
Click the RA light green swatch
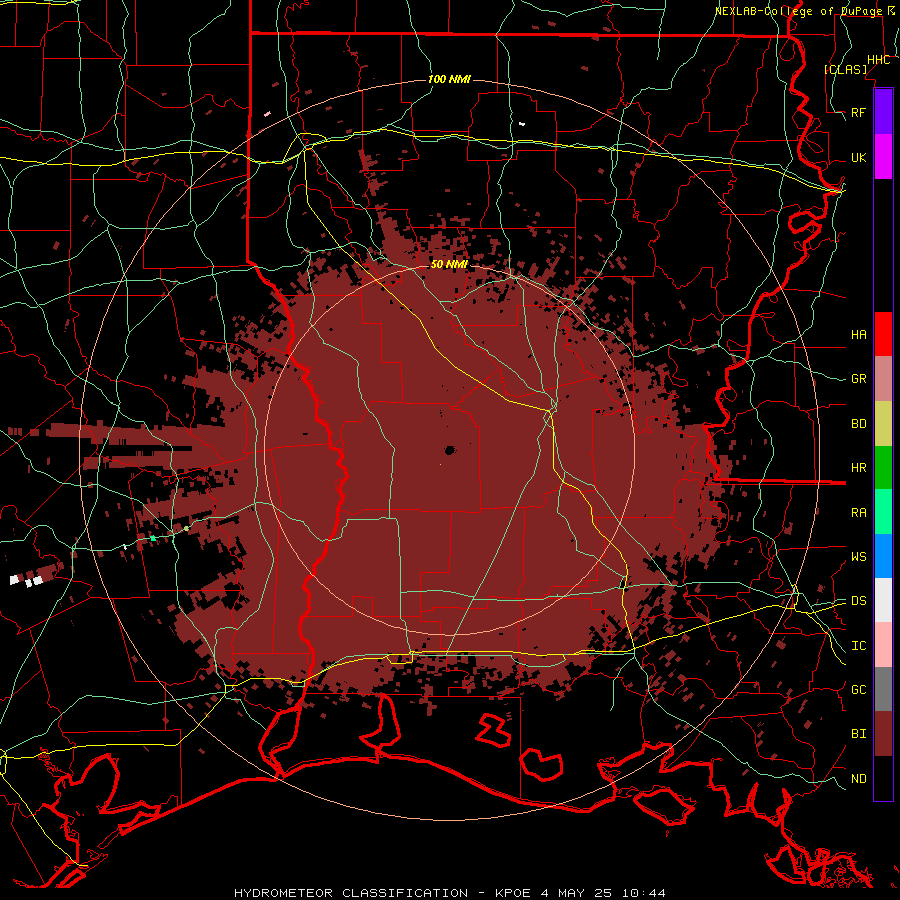point(883,511)
